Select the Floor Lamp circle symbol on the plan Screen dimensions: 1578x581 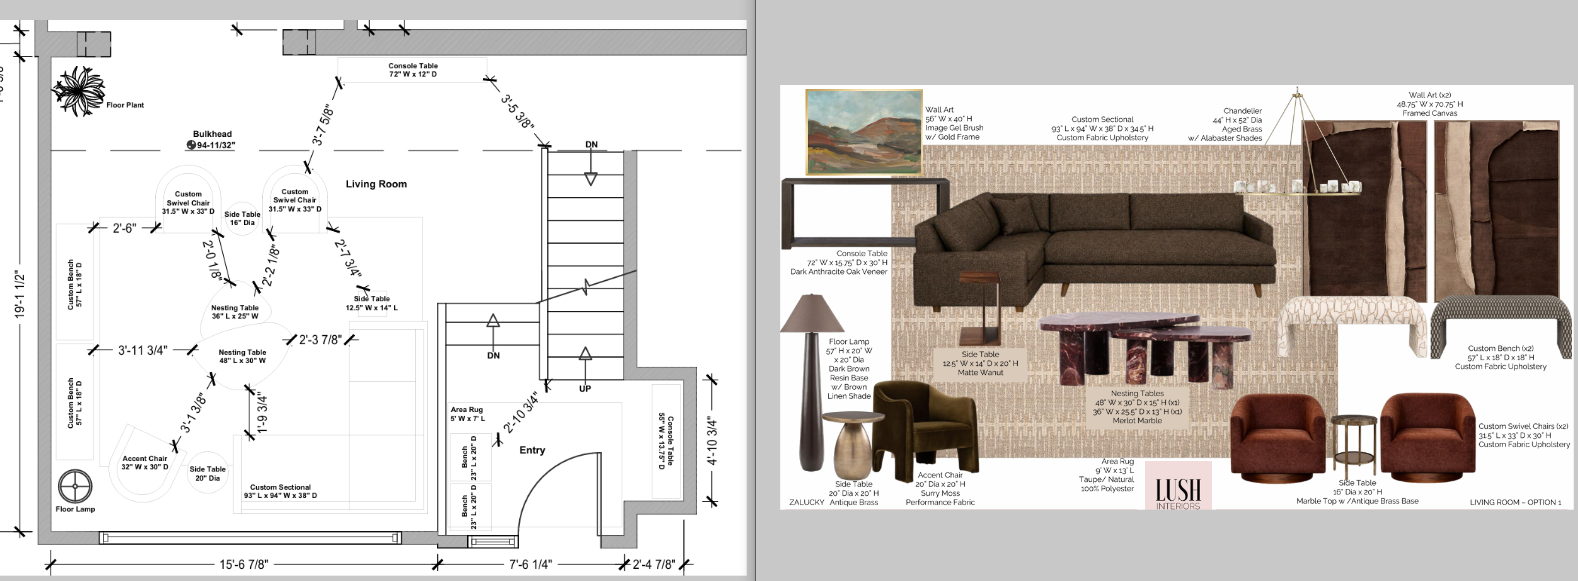tap(74, 487)
